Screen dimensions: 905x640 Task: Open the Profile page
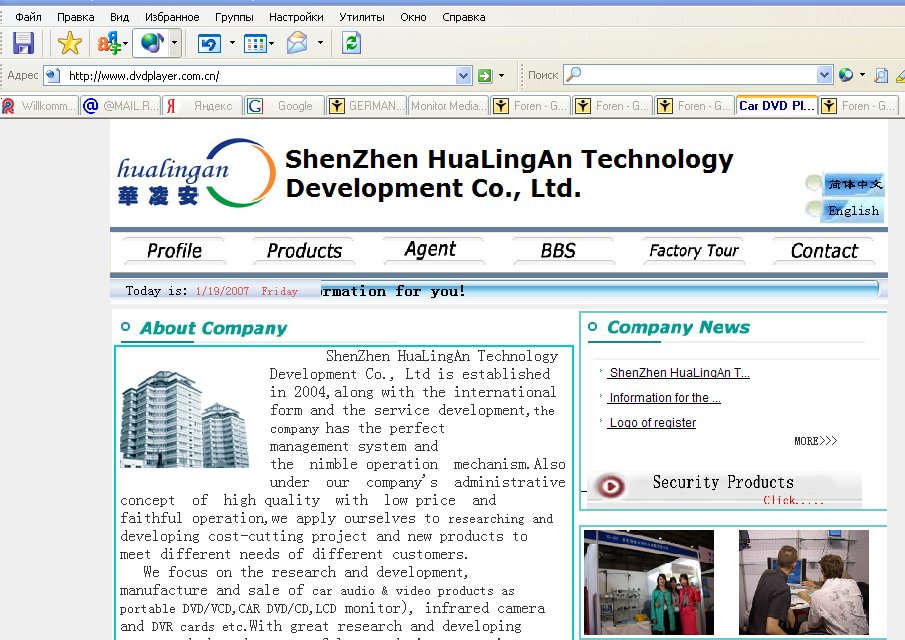[x=174, y=250]
